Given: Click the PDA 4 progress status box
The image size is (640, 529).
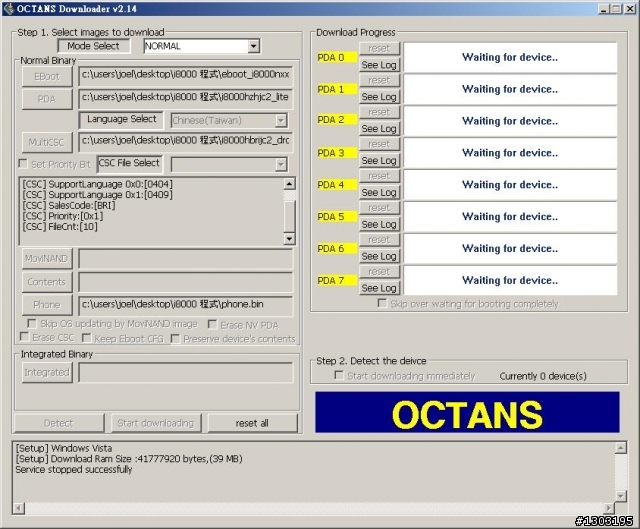Looking at the screenshot, I should coord(510,184).
